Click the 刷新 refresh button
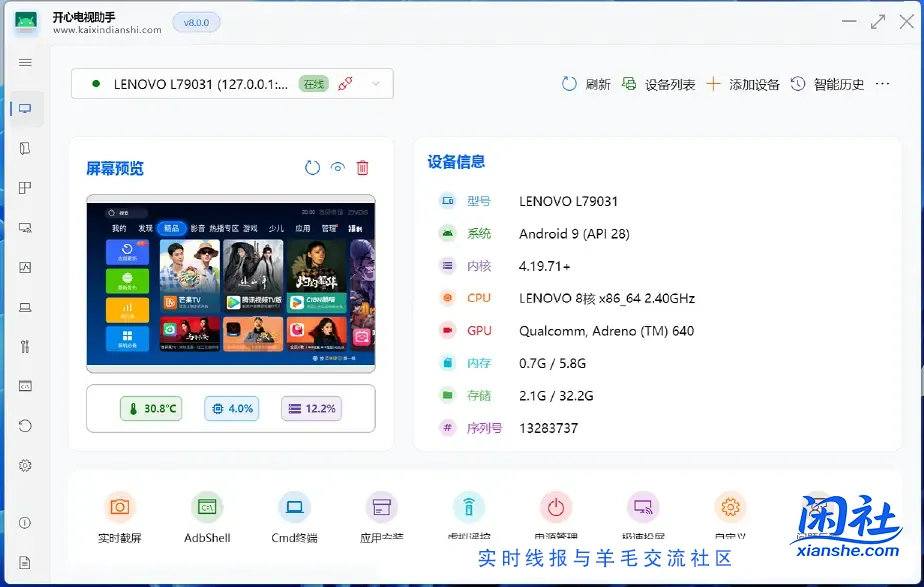 586,84
